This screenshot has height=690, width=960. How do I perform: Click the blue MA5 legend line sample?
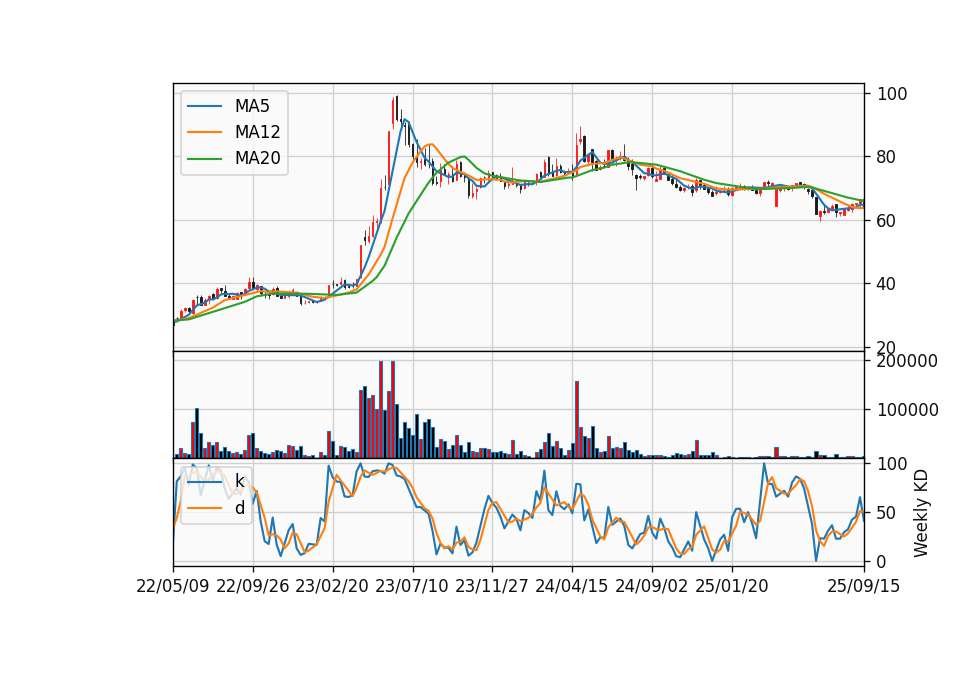click(x=204, y=106)
